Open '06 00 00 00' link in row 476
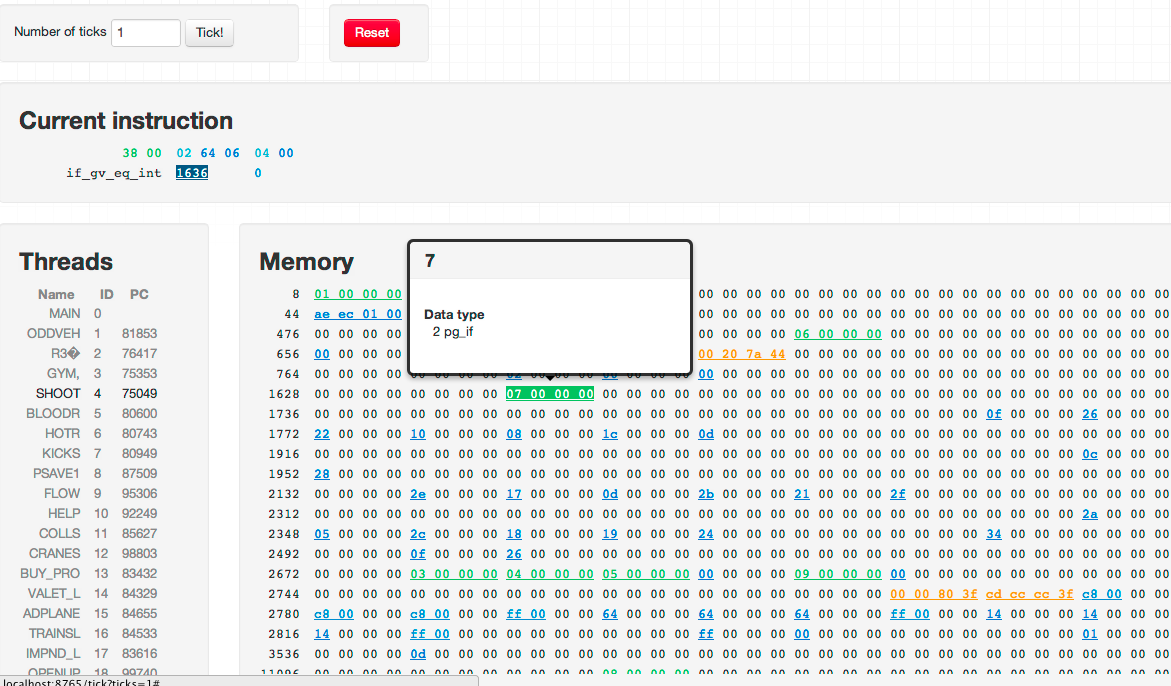1171x686 pixels. [837, 334]
